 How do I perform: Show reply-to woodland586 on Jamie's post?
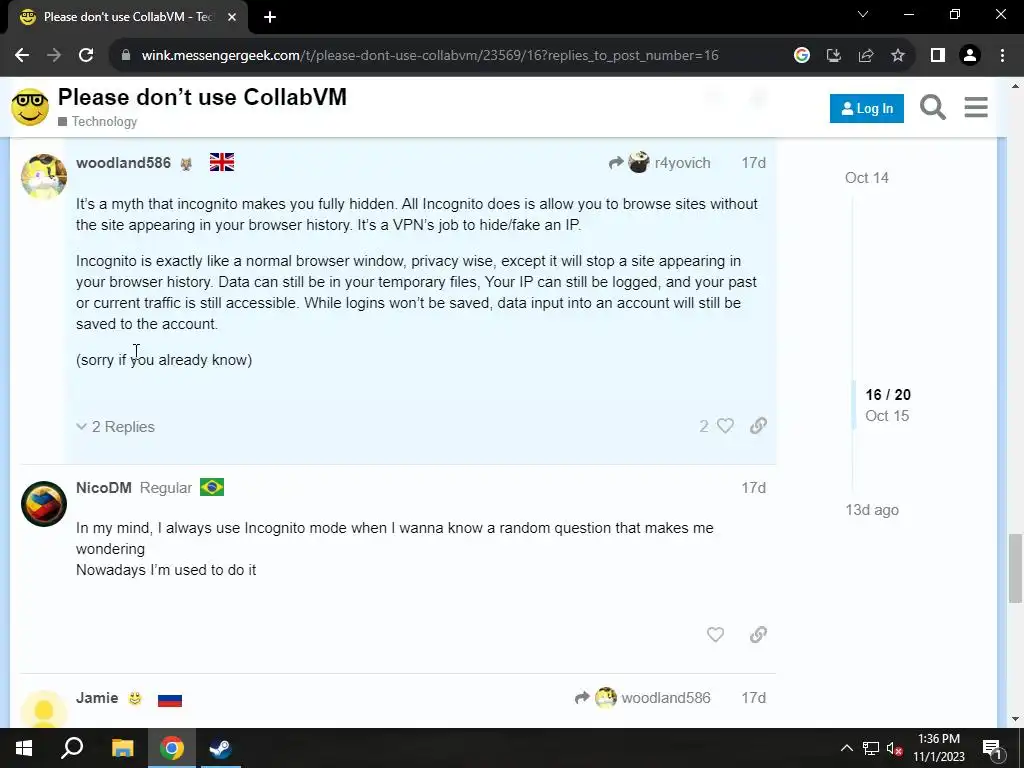click(x=643, y=697)
